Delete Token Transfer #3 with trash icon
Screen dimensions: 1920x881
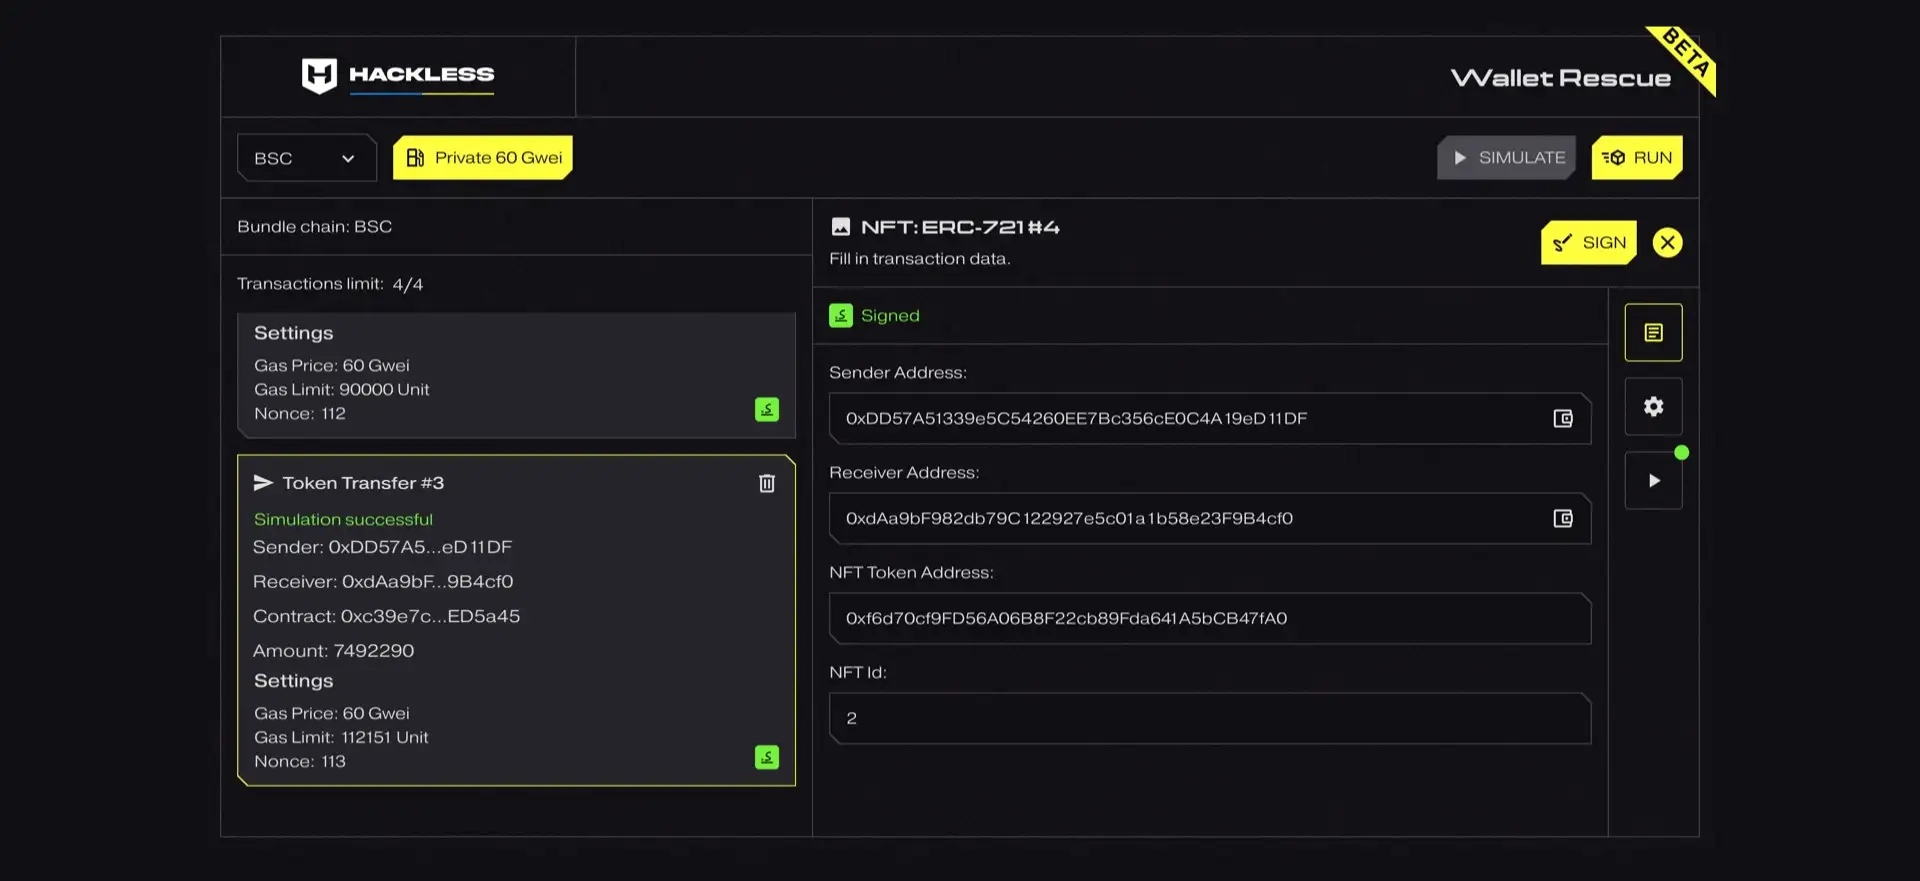(767, 484)
